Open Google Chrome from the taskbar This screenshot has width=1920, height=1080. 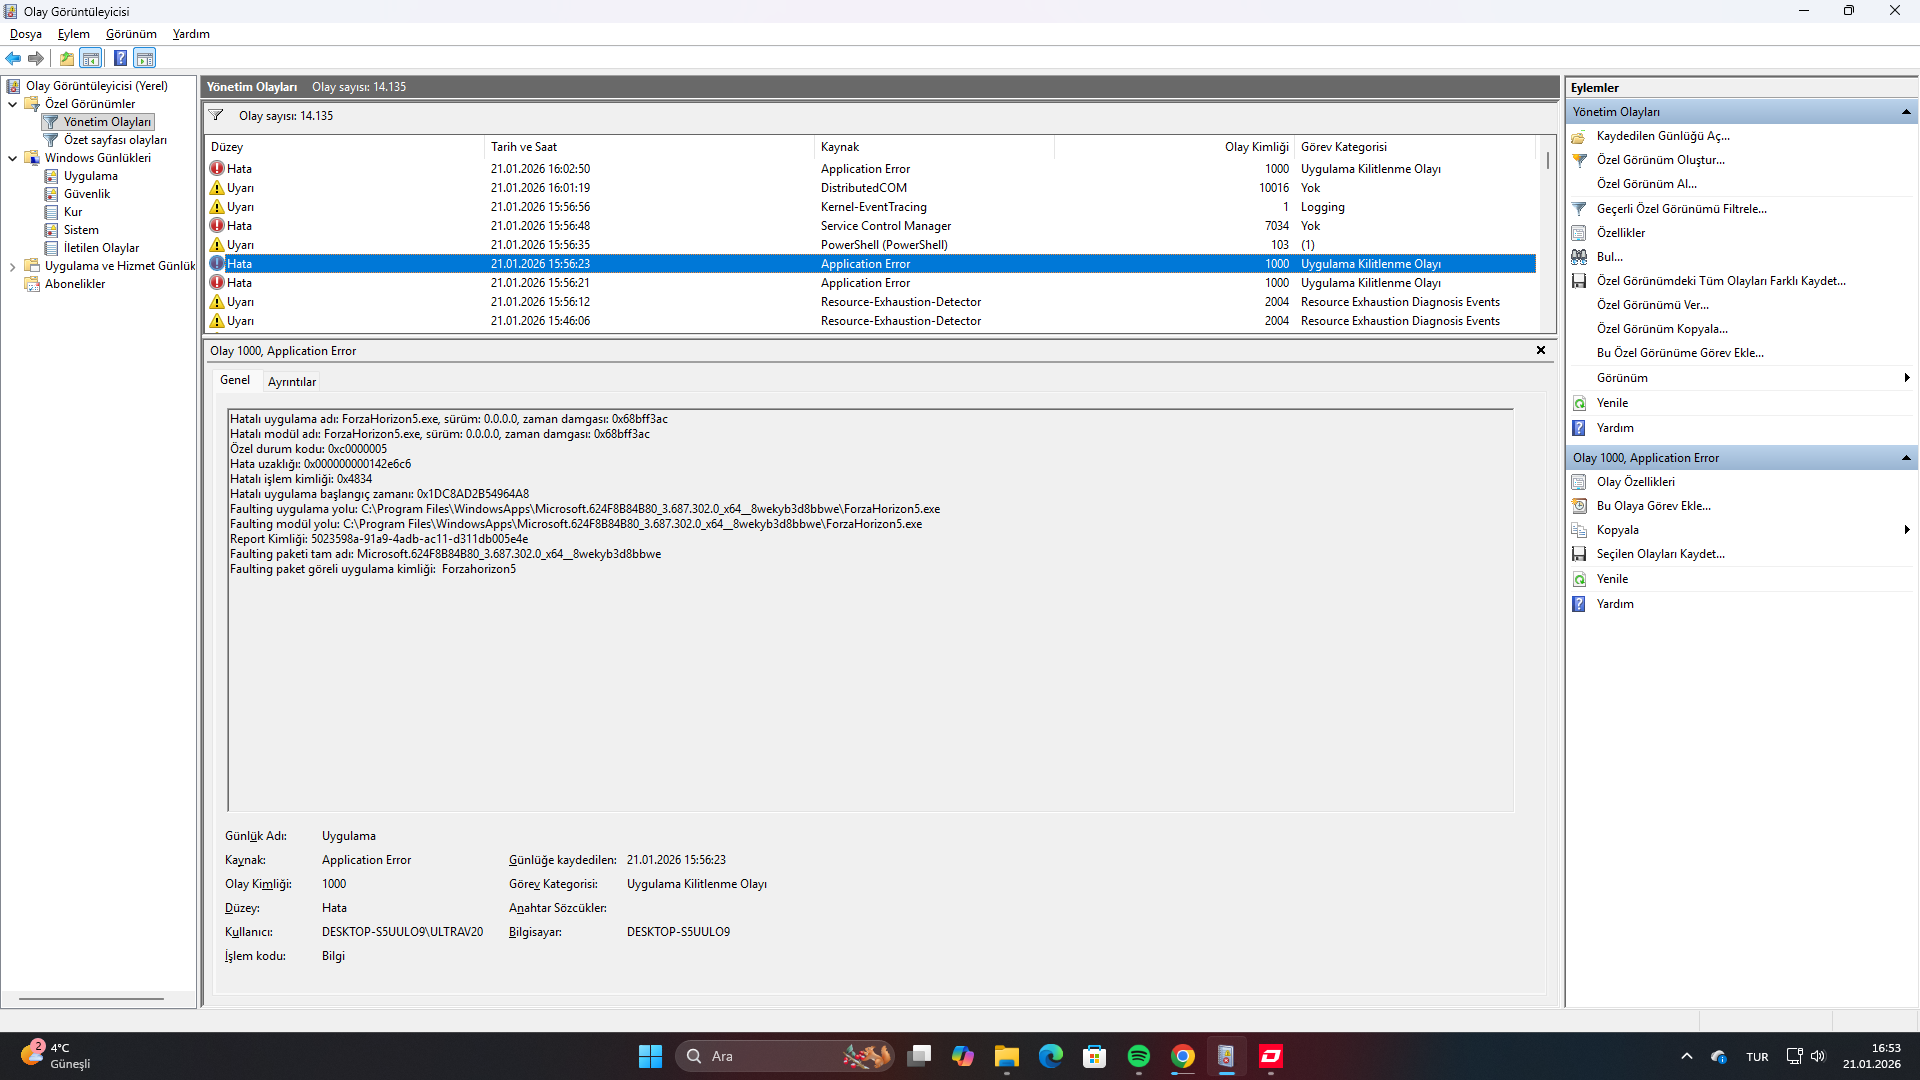[1183, 1056]
